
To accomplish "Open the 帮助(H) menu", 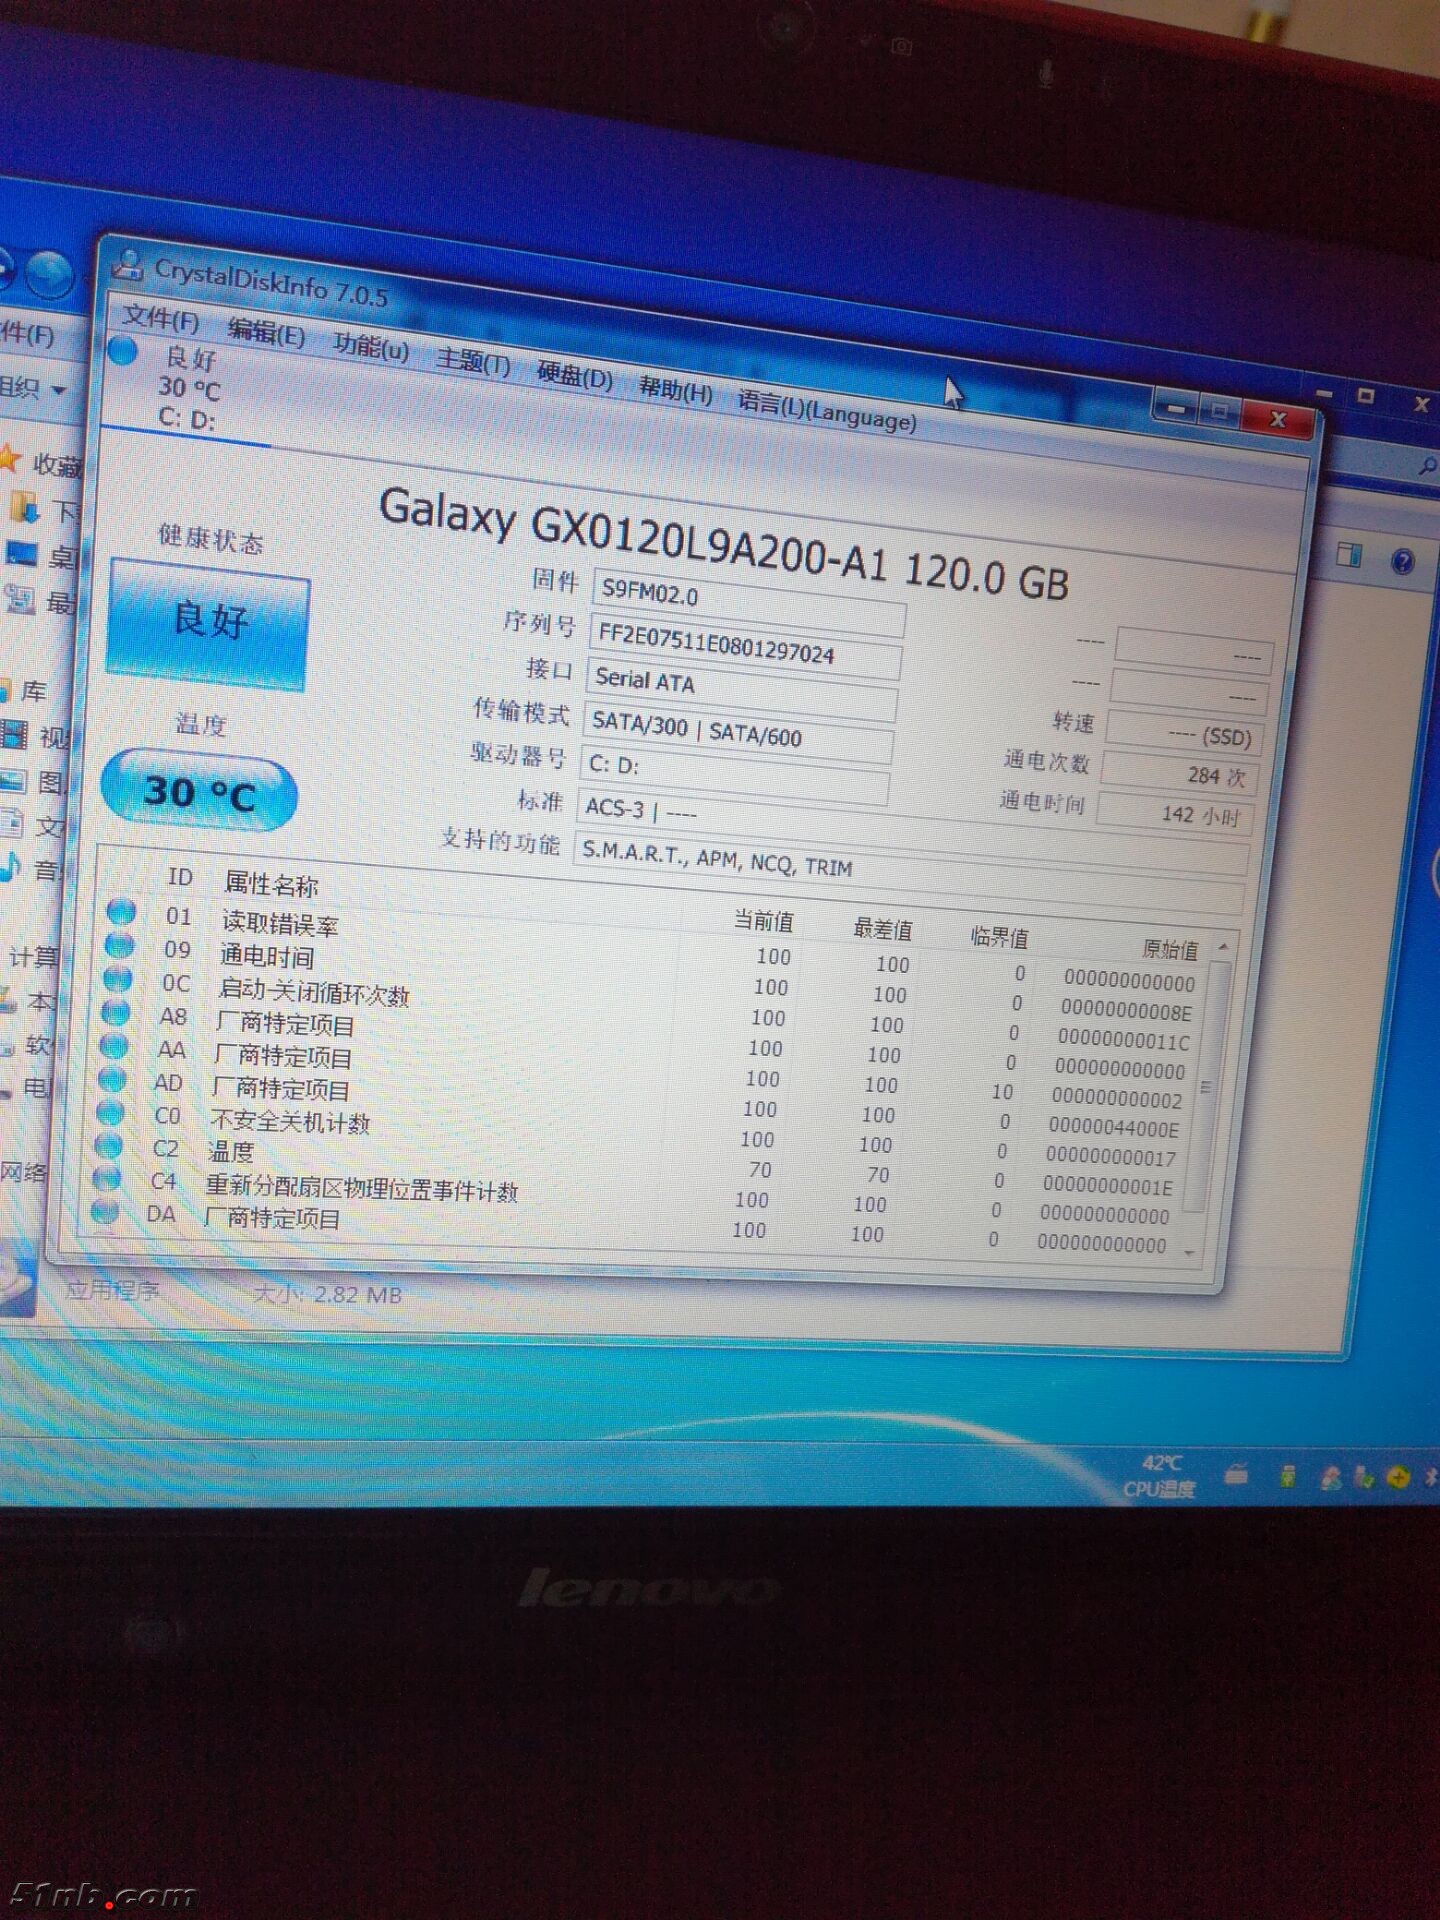I will tap(675, 390).
